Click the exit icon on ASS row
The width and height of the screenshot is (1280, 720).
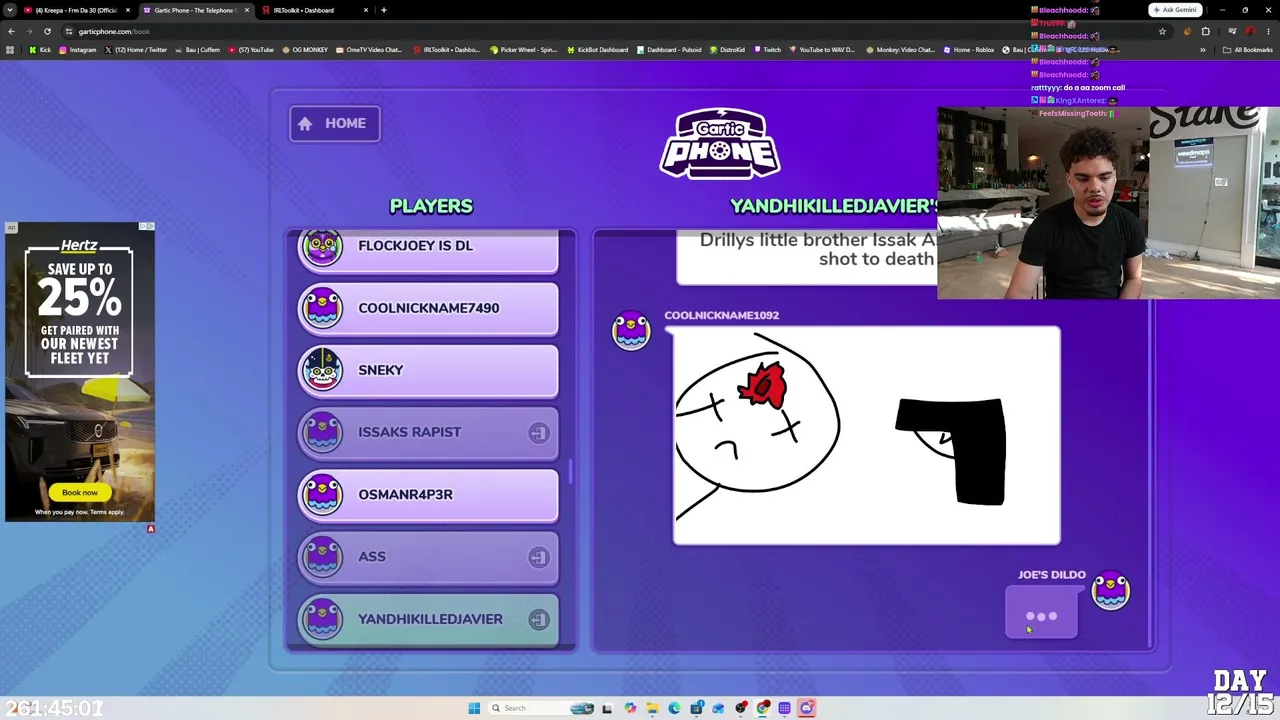click(x=538, y=557)
